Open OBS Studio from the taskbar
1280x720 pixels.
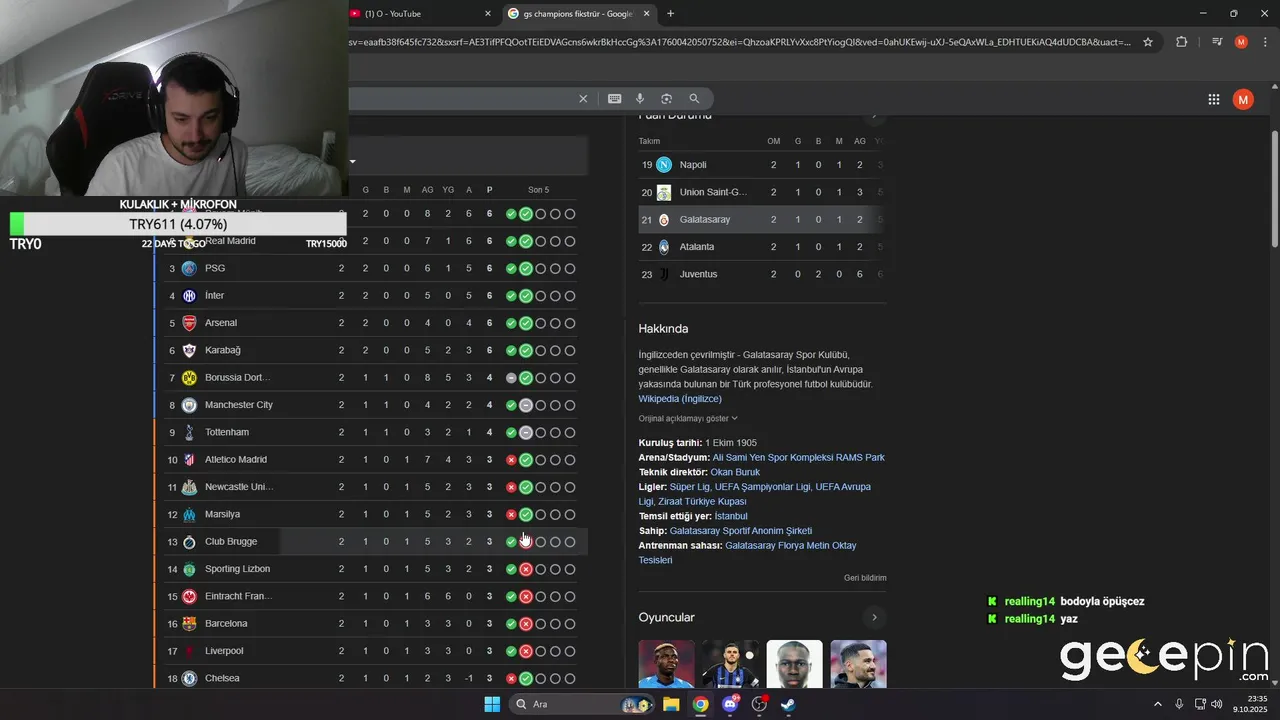click(759, 704)
